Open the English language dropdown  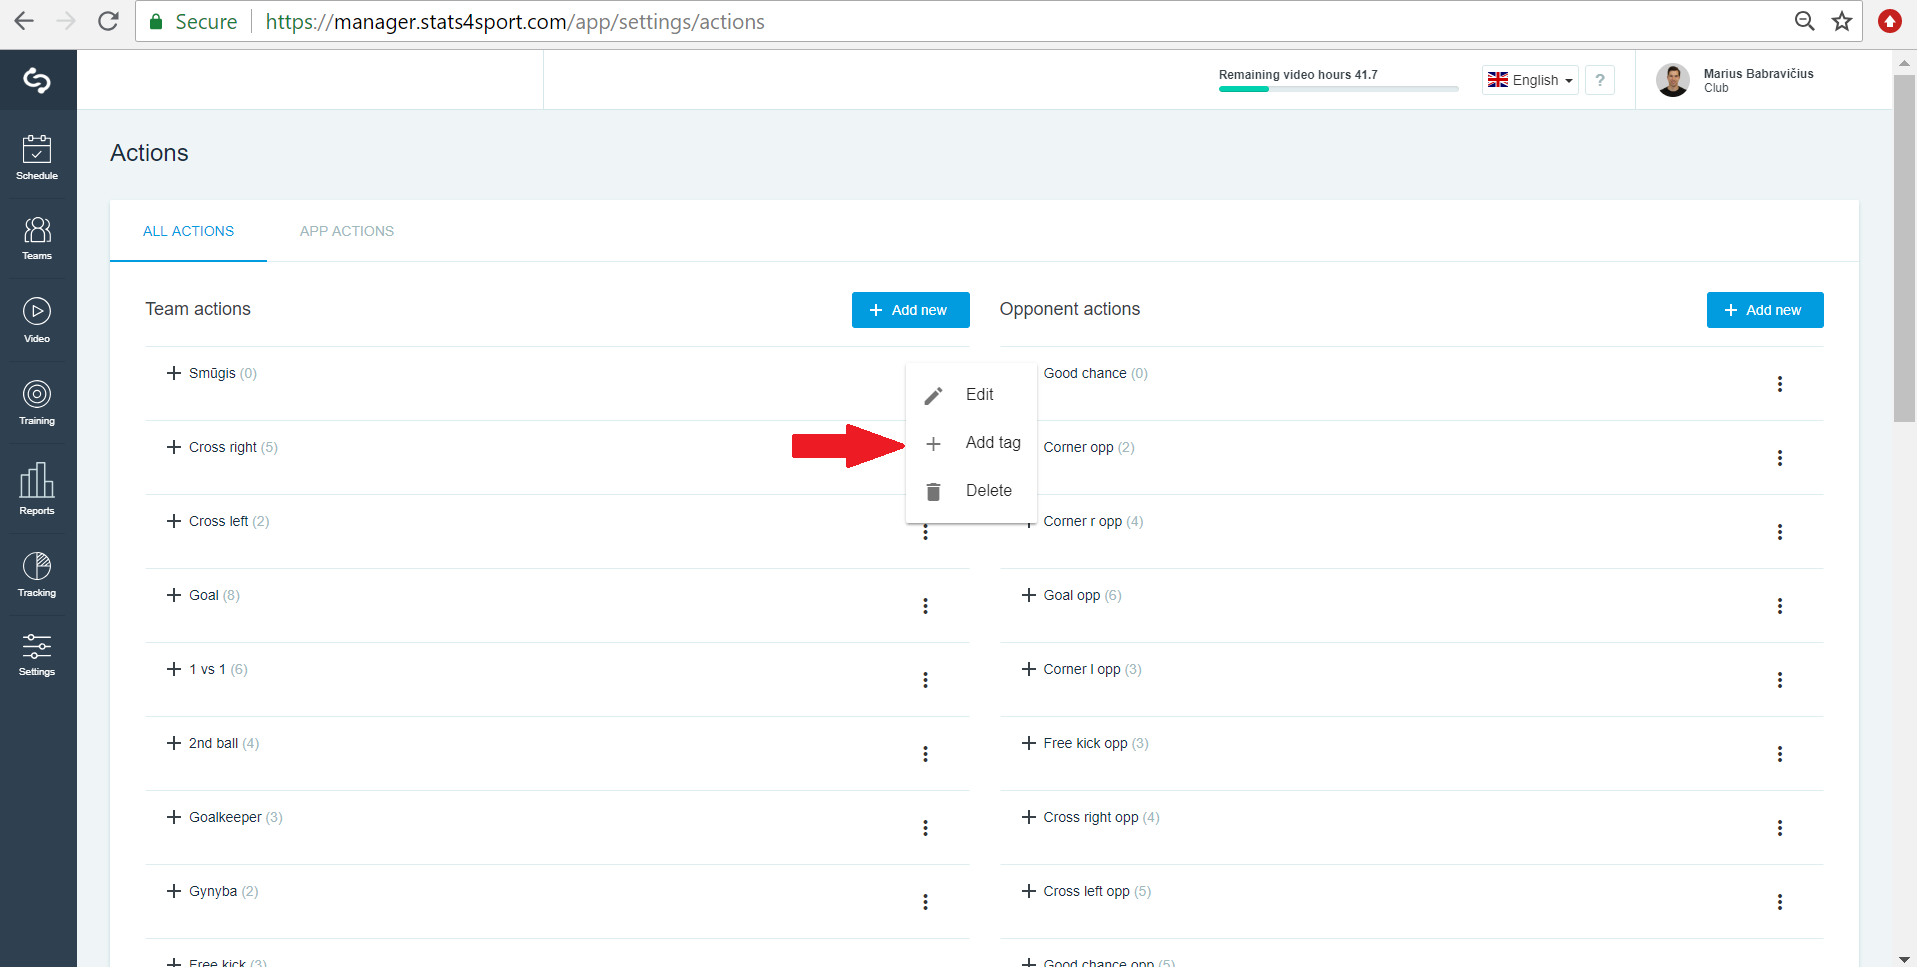(x=1530, y=80)
